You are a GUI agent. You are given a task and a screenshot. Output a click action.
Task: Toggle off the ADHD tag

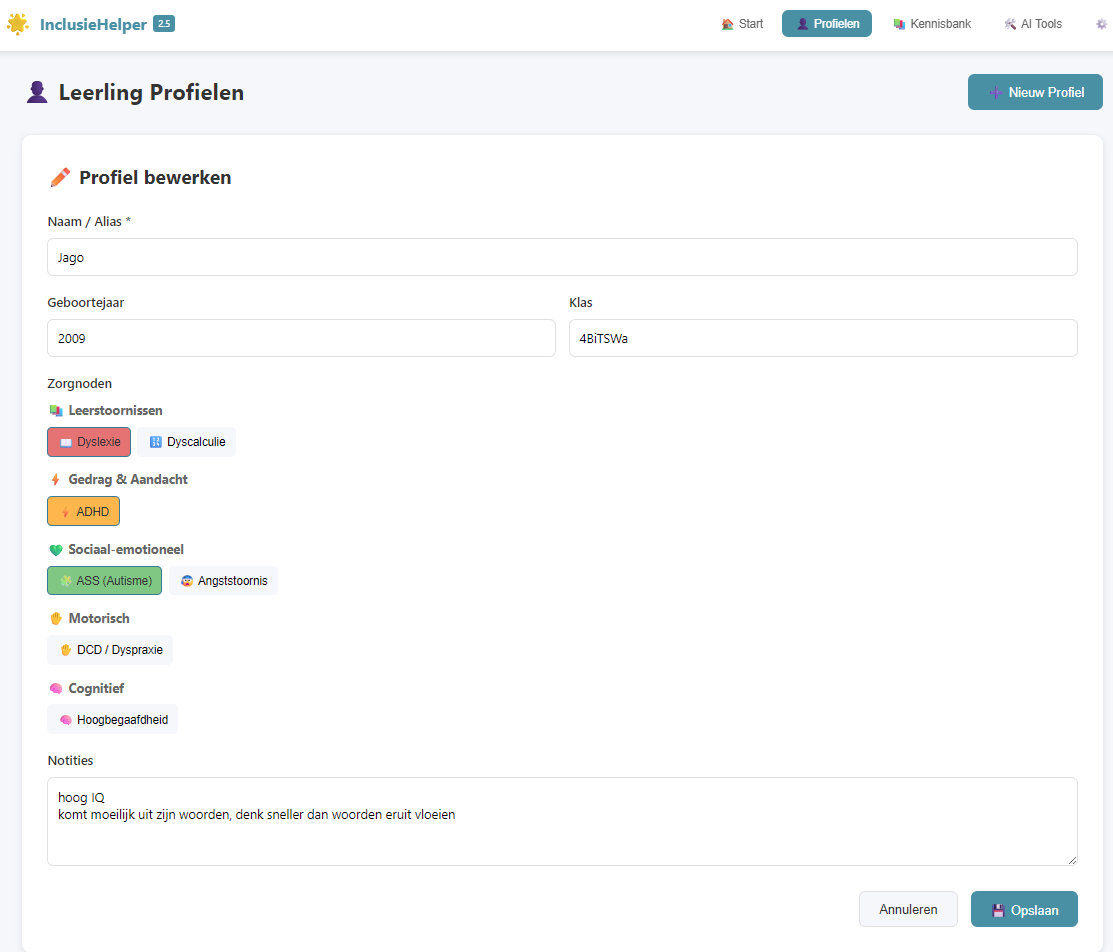click(x=83, y=512)
